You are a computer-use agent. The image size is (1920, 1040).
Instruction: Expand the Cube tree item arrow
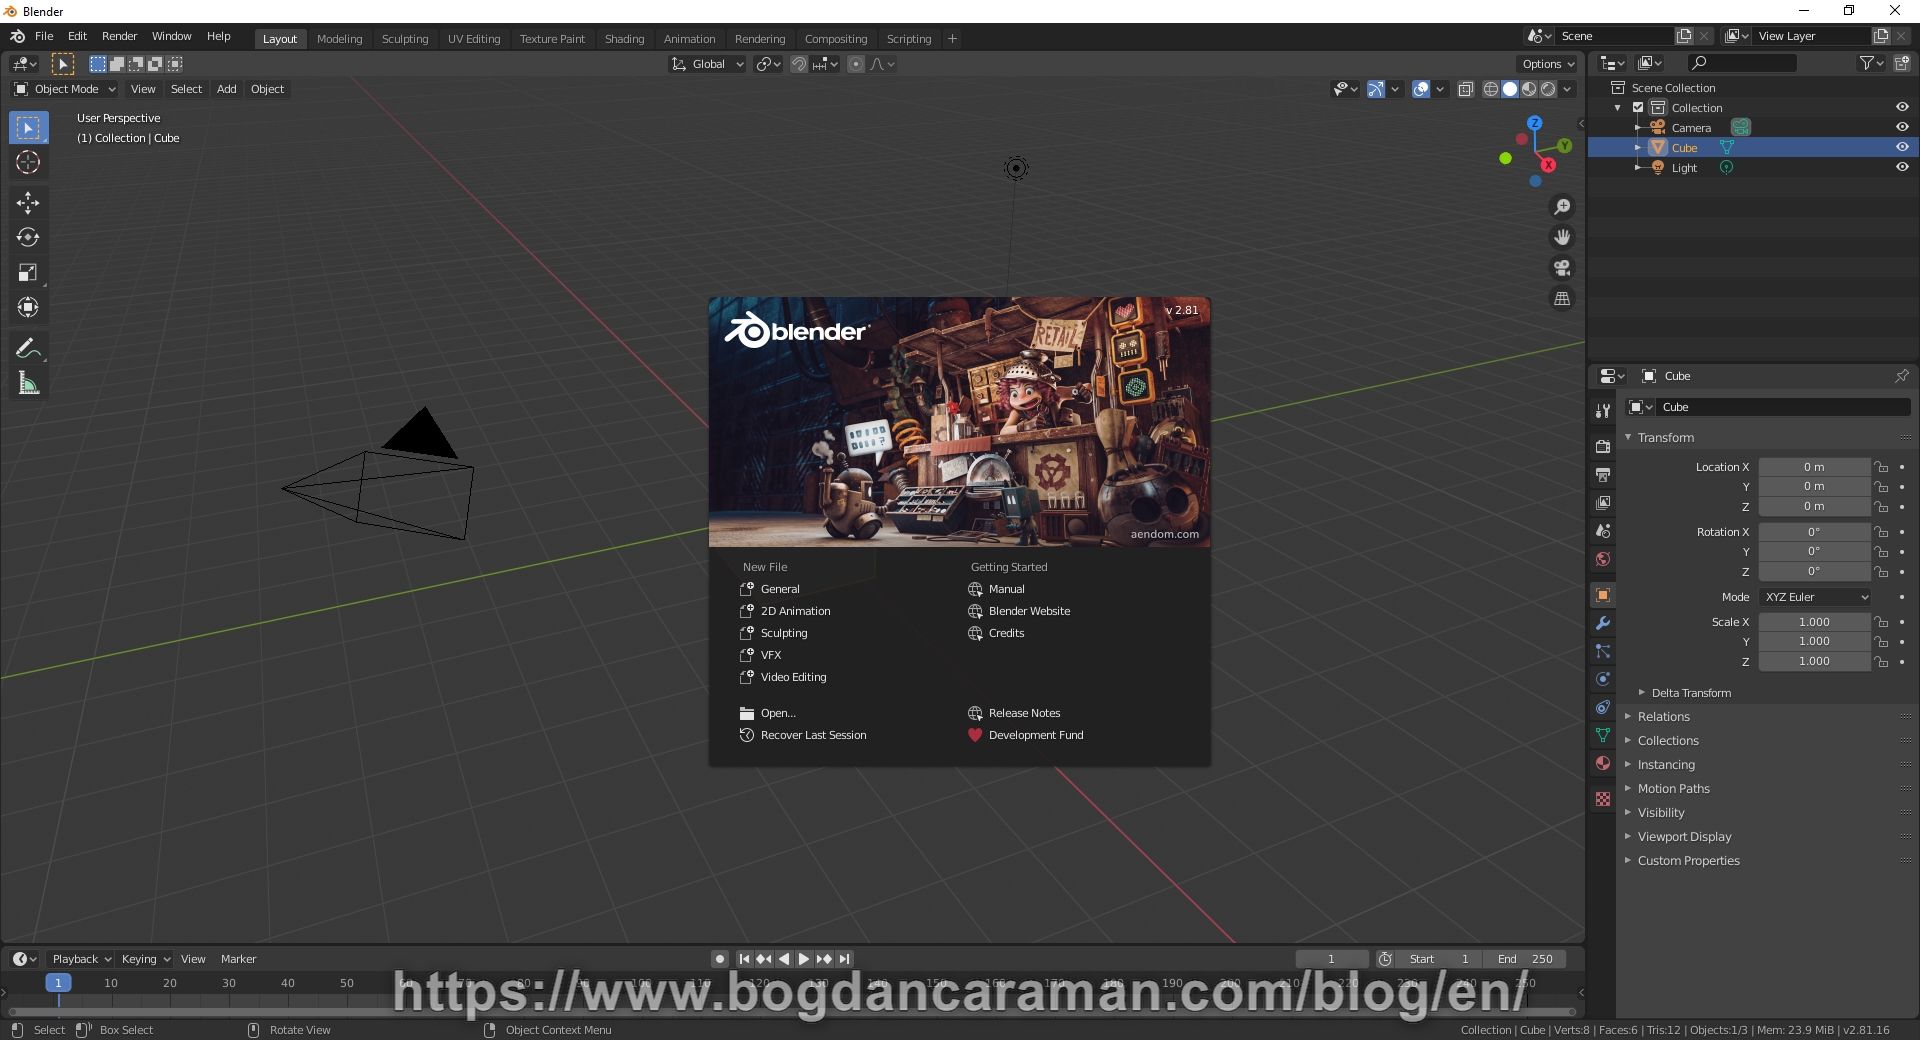click(1638, 147)
